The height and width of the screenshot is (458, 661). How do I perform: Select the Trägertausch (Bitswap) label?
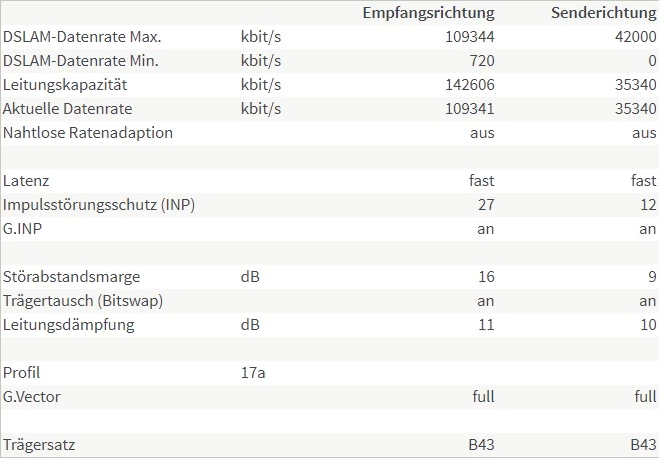[83, 301]
